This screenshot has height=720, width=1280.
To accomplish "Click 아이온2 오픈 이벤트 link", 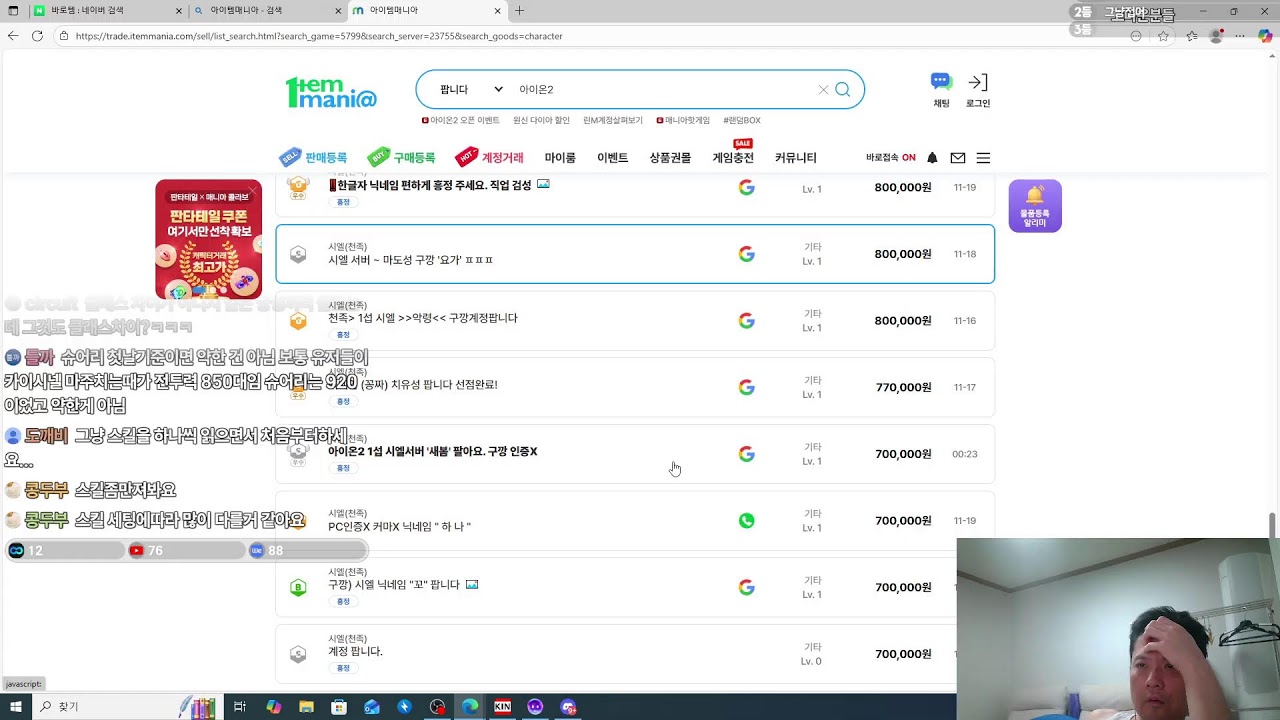I will pos(461,121).
